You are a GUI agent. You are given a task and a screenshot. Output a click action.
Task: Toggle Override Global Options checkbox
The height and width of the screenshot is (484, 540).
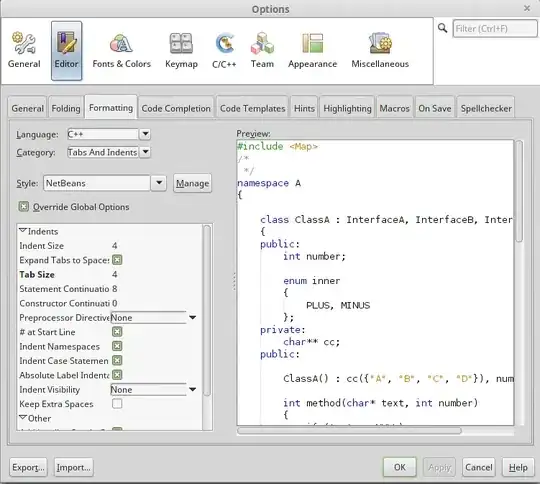(23, 207)
